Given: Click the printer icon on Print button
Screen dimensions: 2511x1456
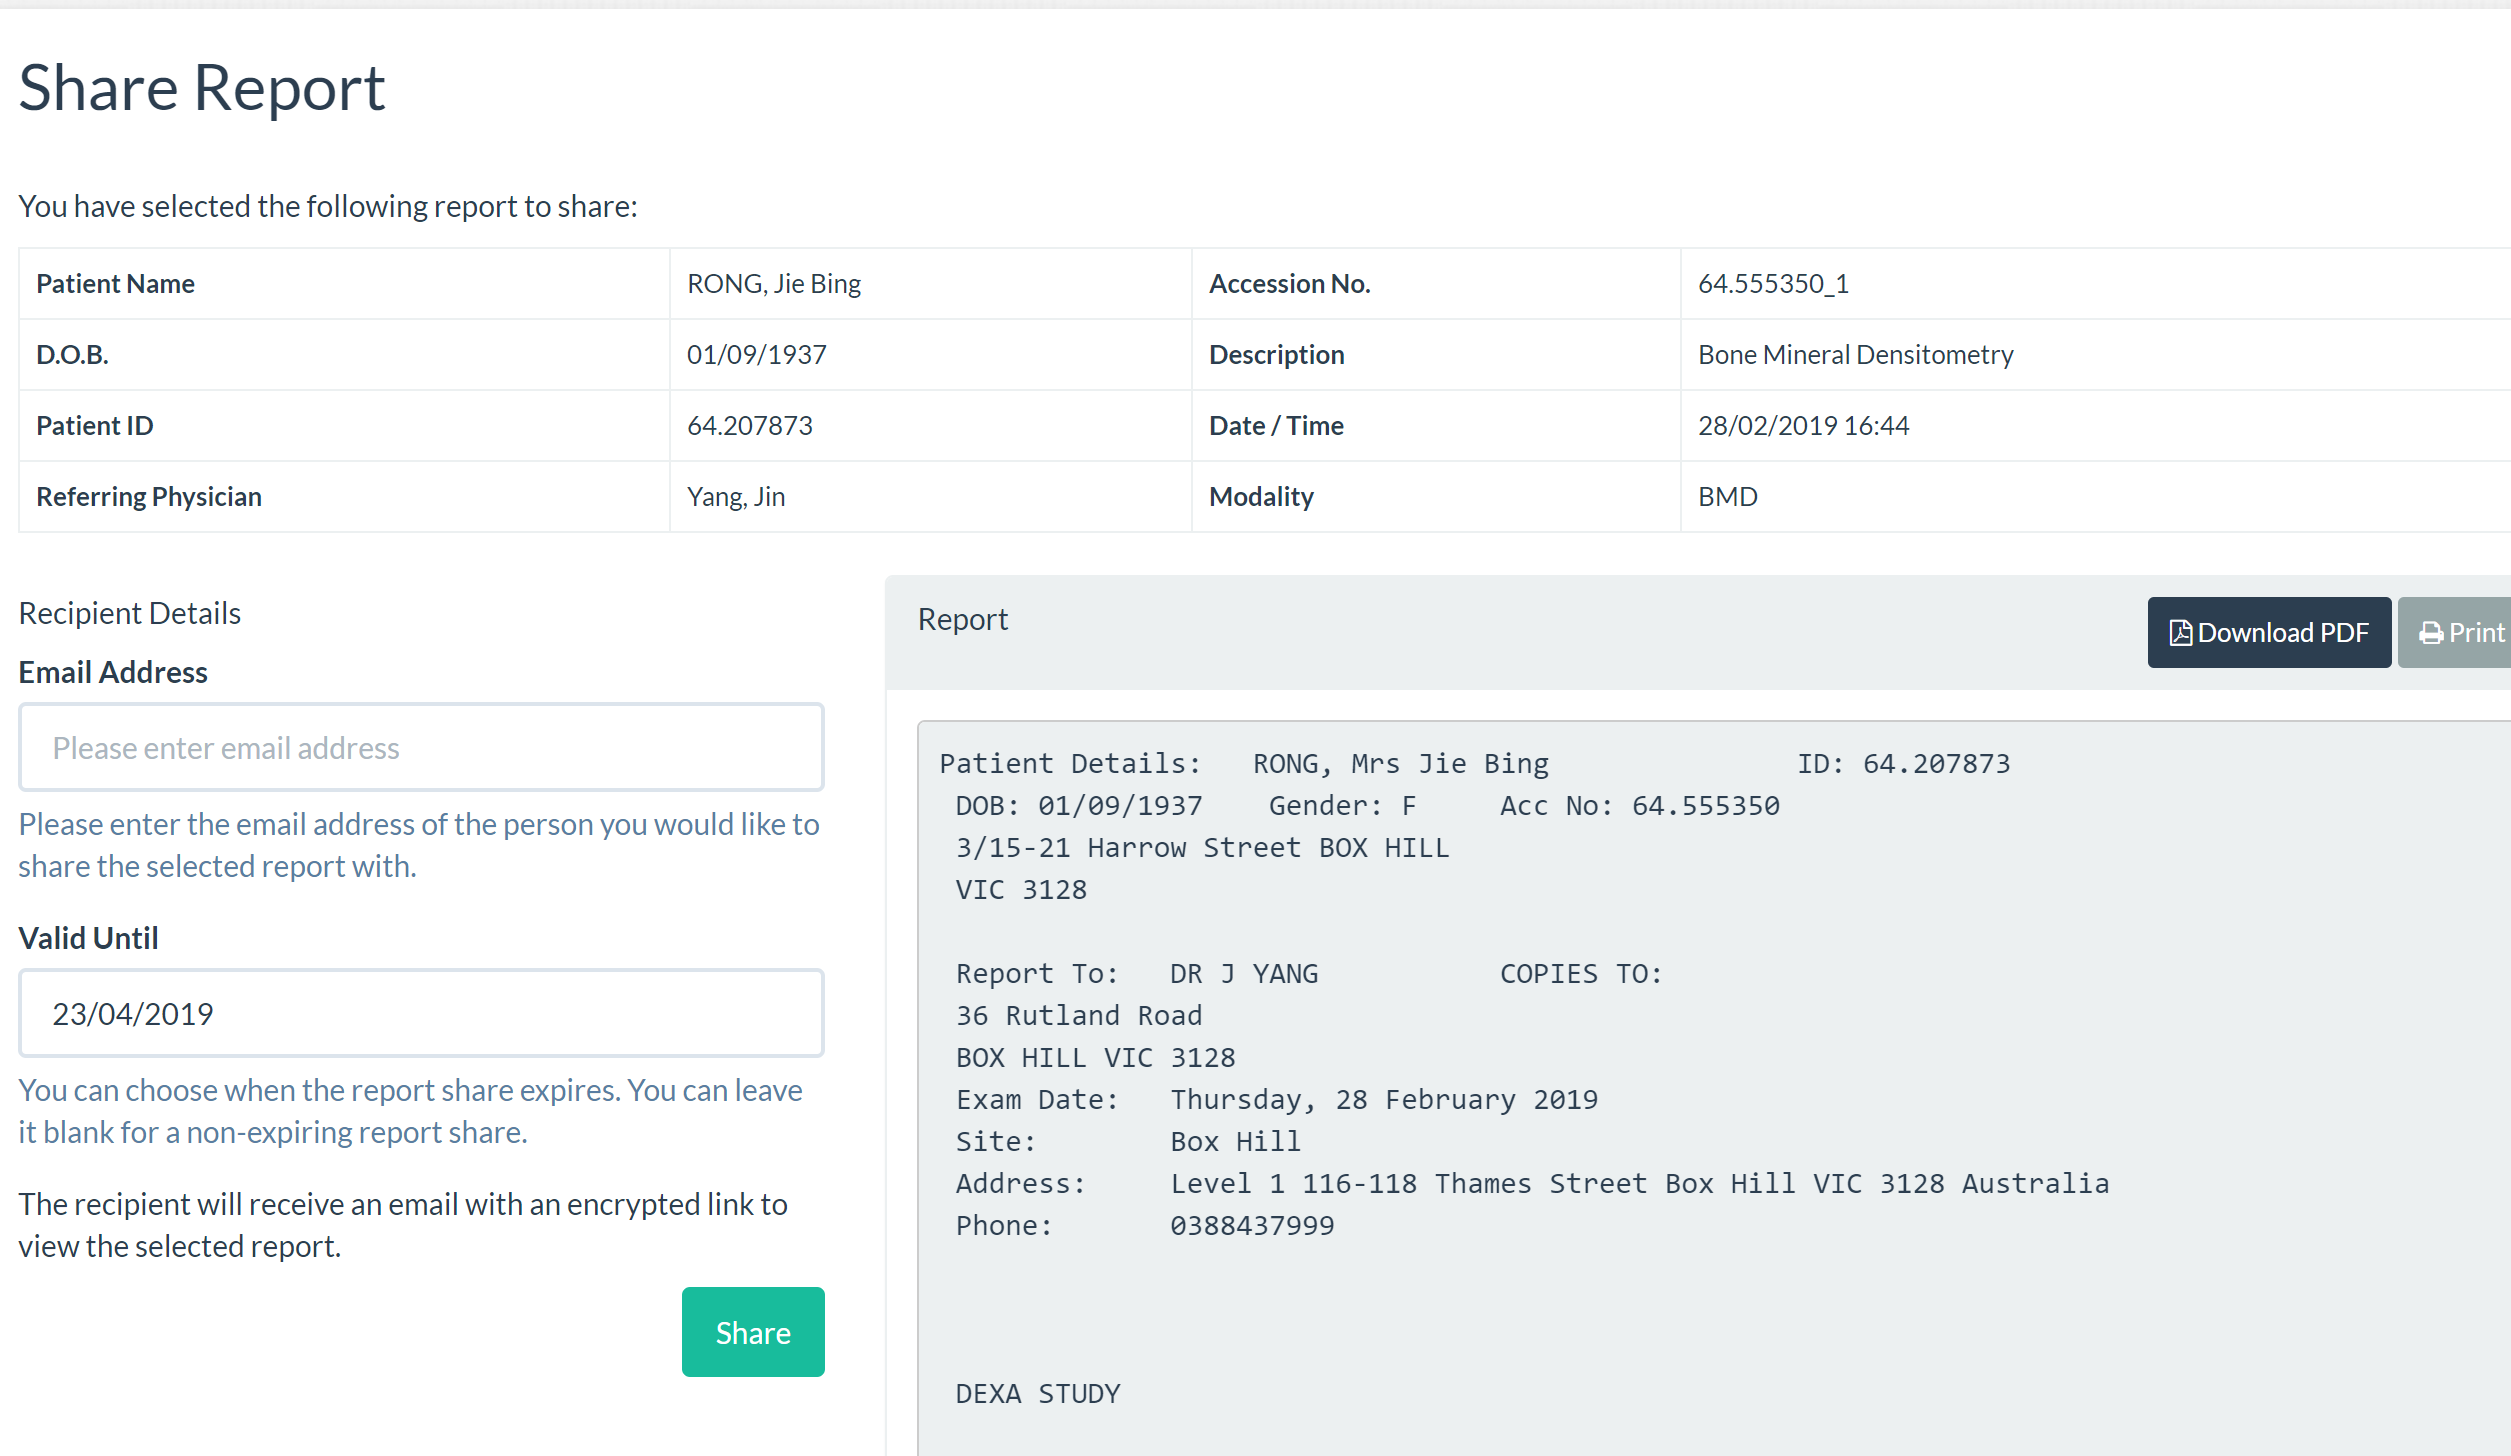Looking at the screenshot, I should click(x=2431, y=633).
